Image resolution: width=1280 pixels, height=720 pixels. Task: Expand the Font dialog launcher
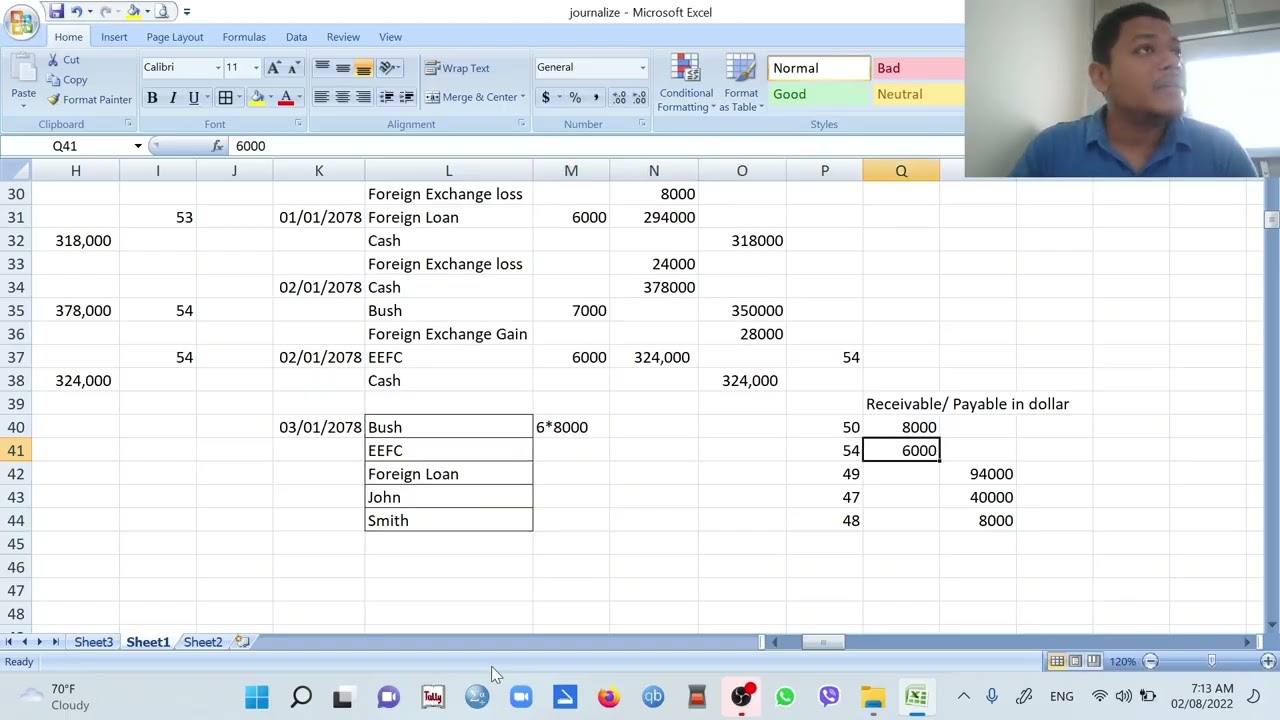tap(298, 124)
